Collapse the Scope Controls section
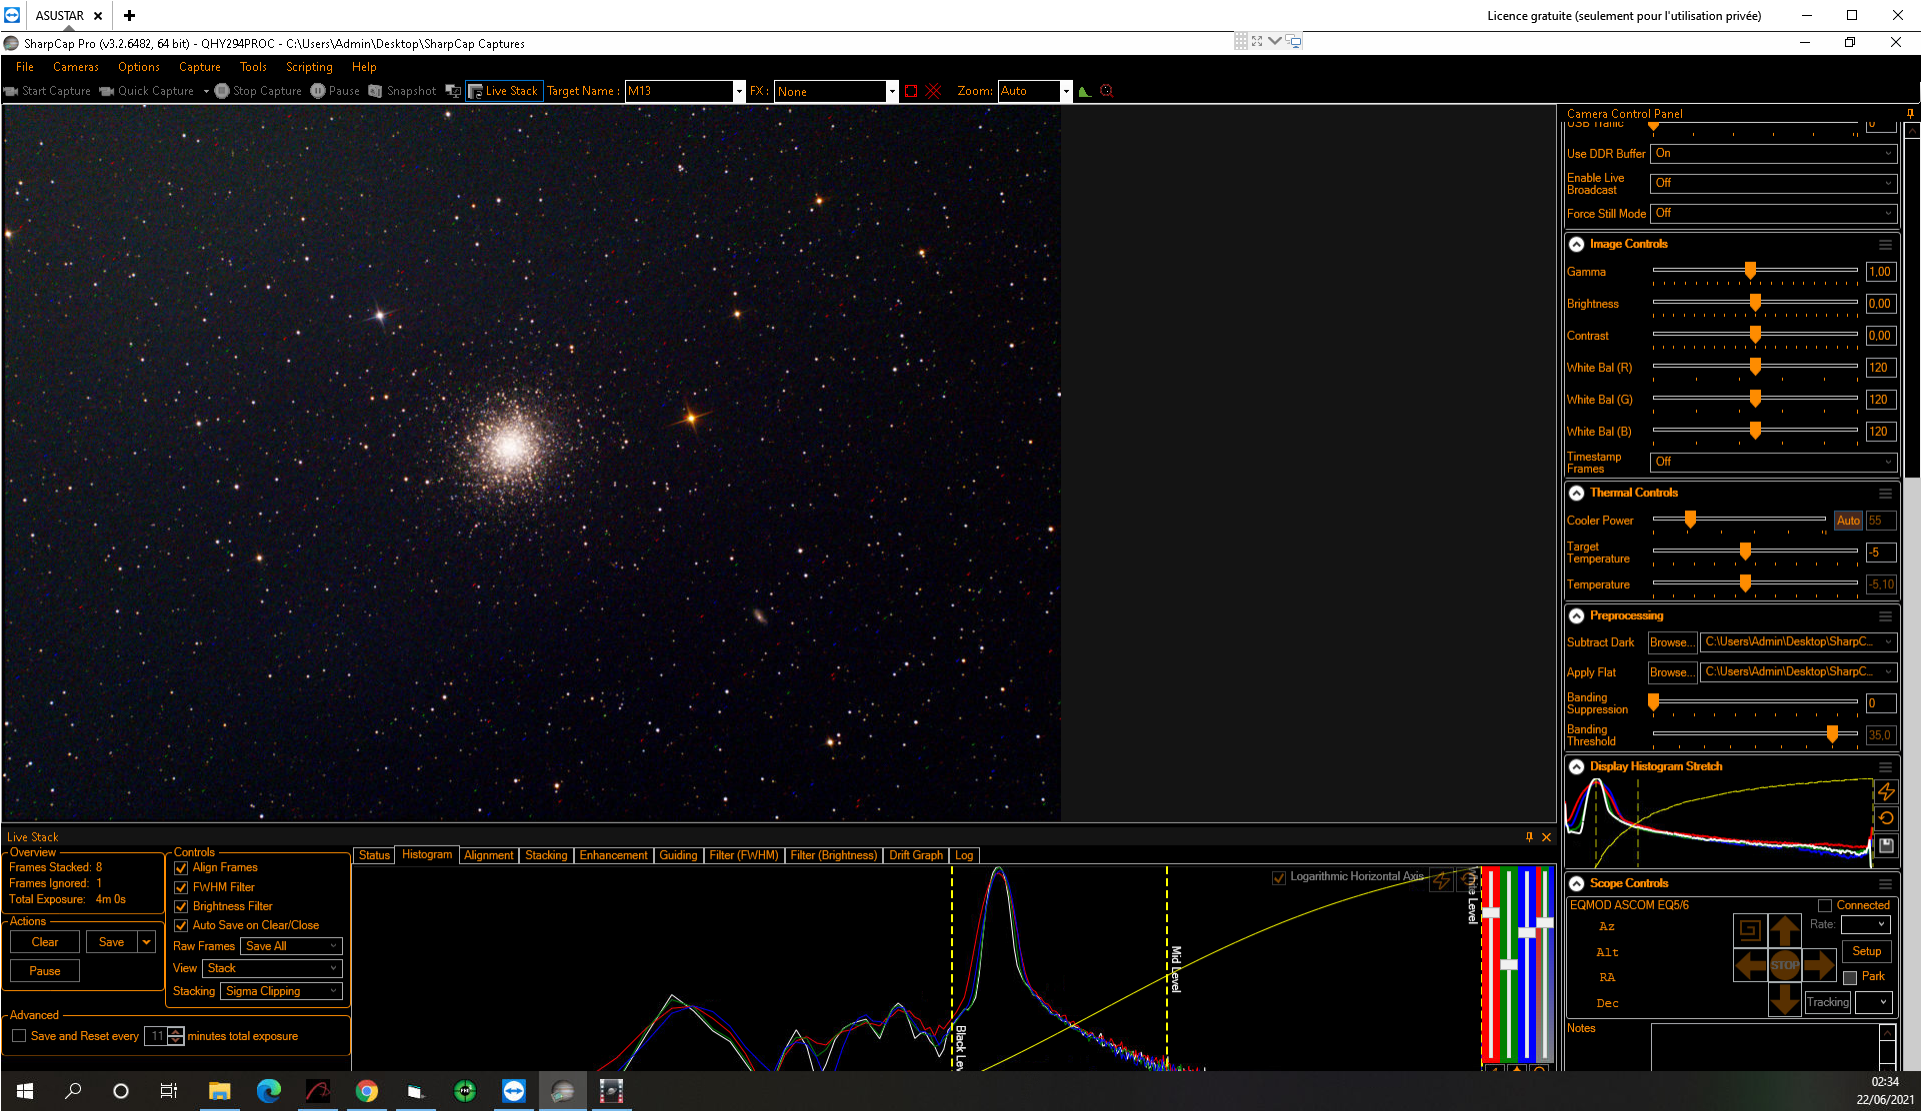Screen dimensions: 1922x1112 (x=1577, y=884)
